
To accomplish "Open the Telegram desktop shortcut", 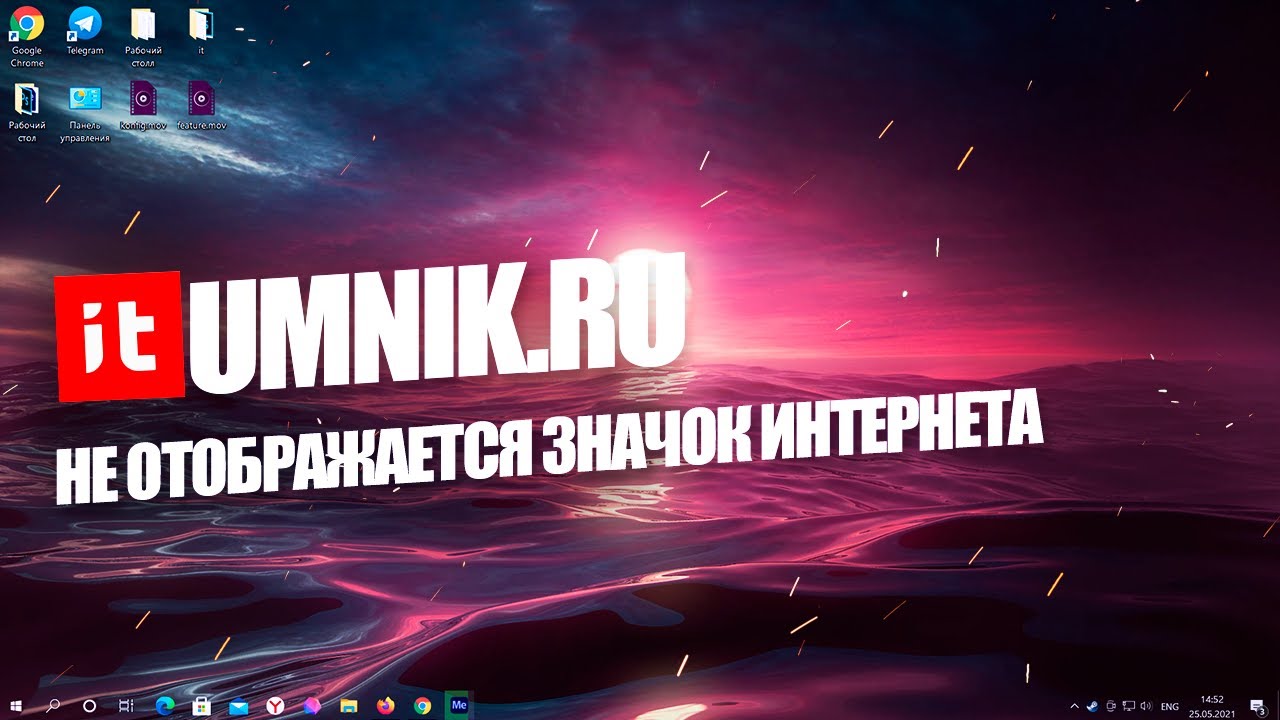I will pyautogui.click(x=85, y=31).
